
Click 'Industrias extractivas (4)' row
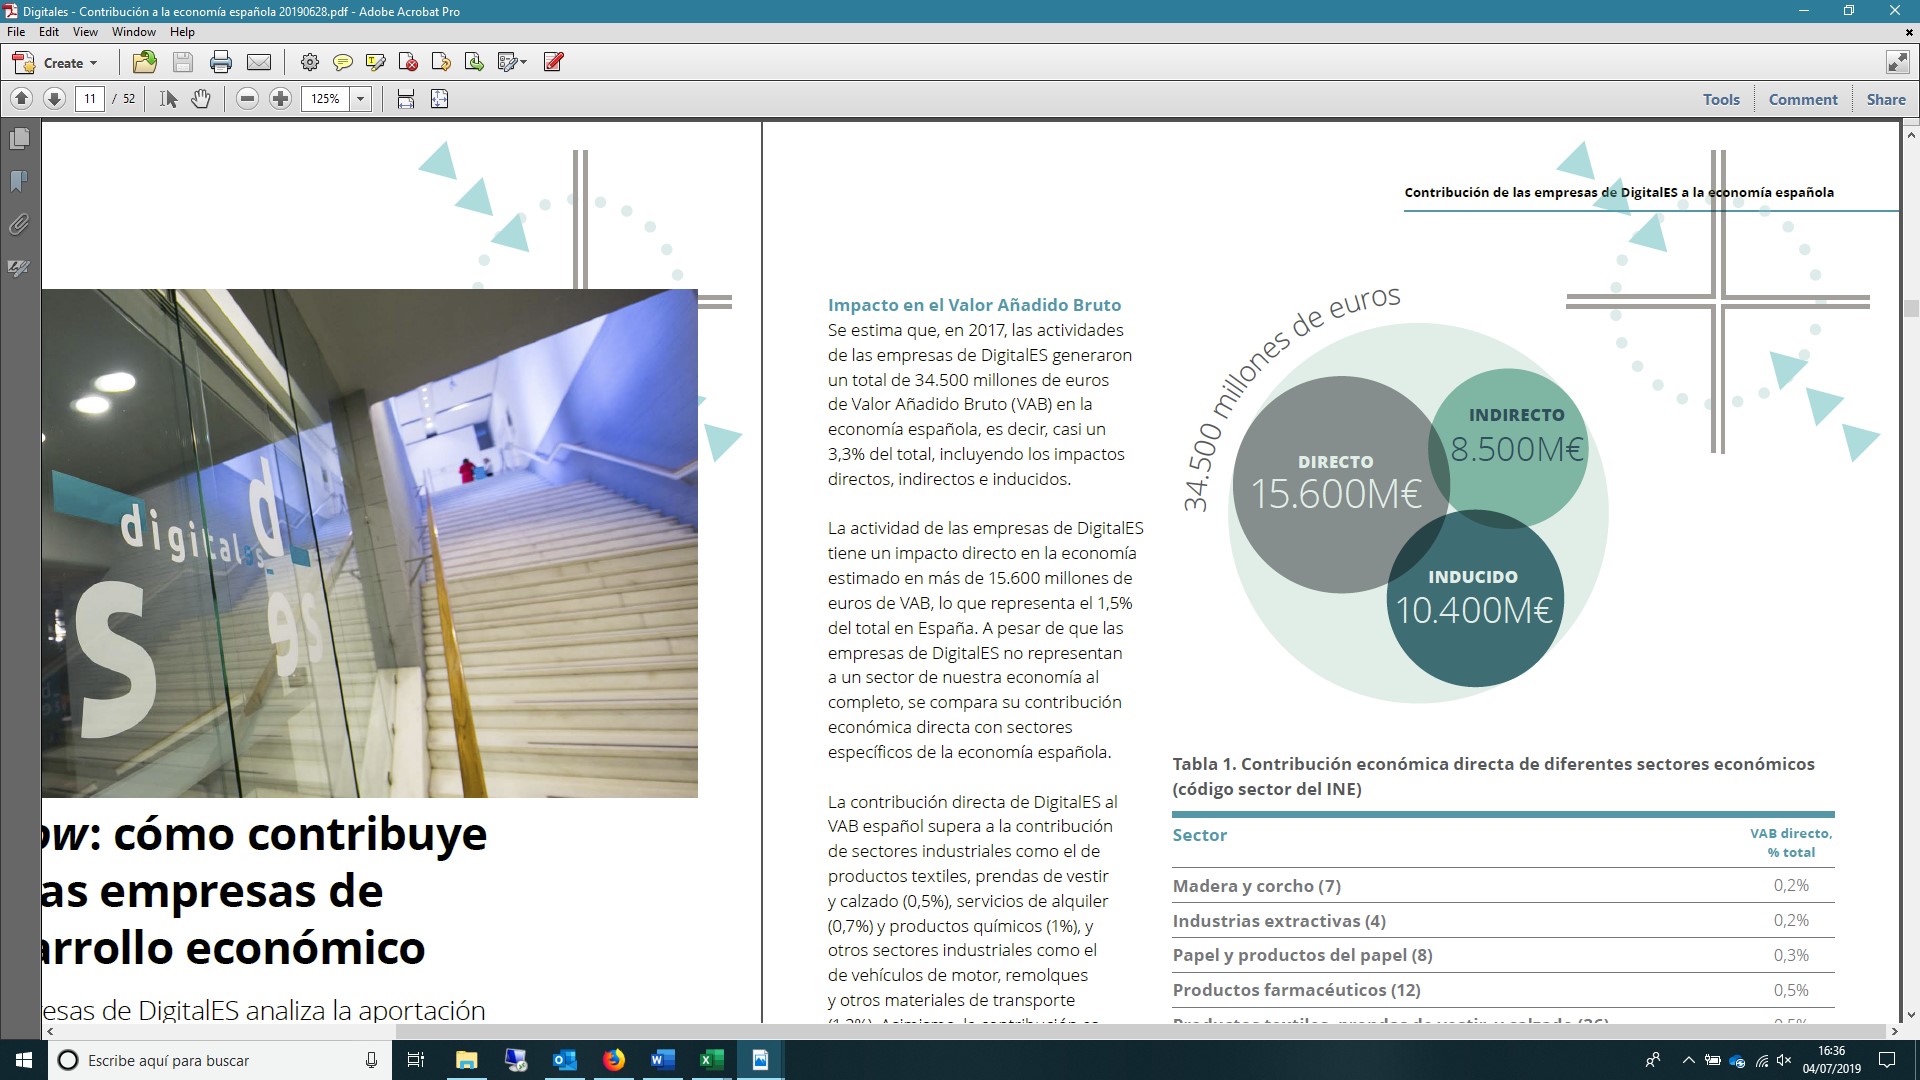(1503, 921)
